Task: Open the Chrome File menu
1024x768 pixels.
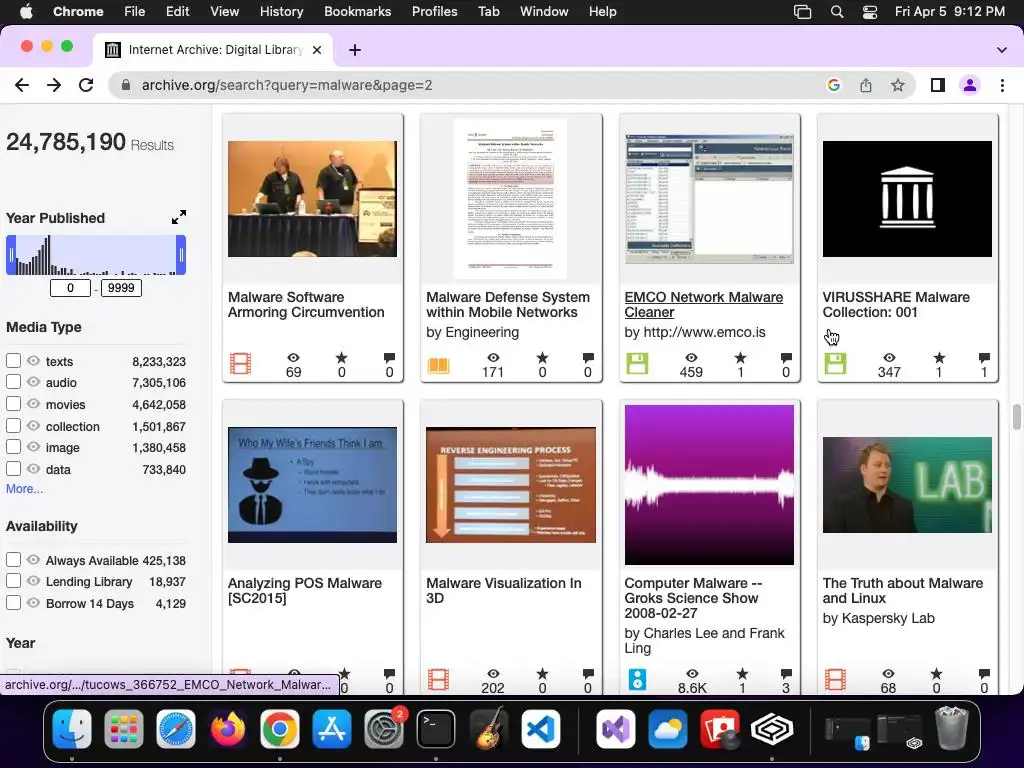Action: tap(135, 12)
